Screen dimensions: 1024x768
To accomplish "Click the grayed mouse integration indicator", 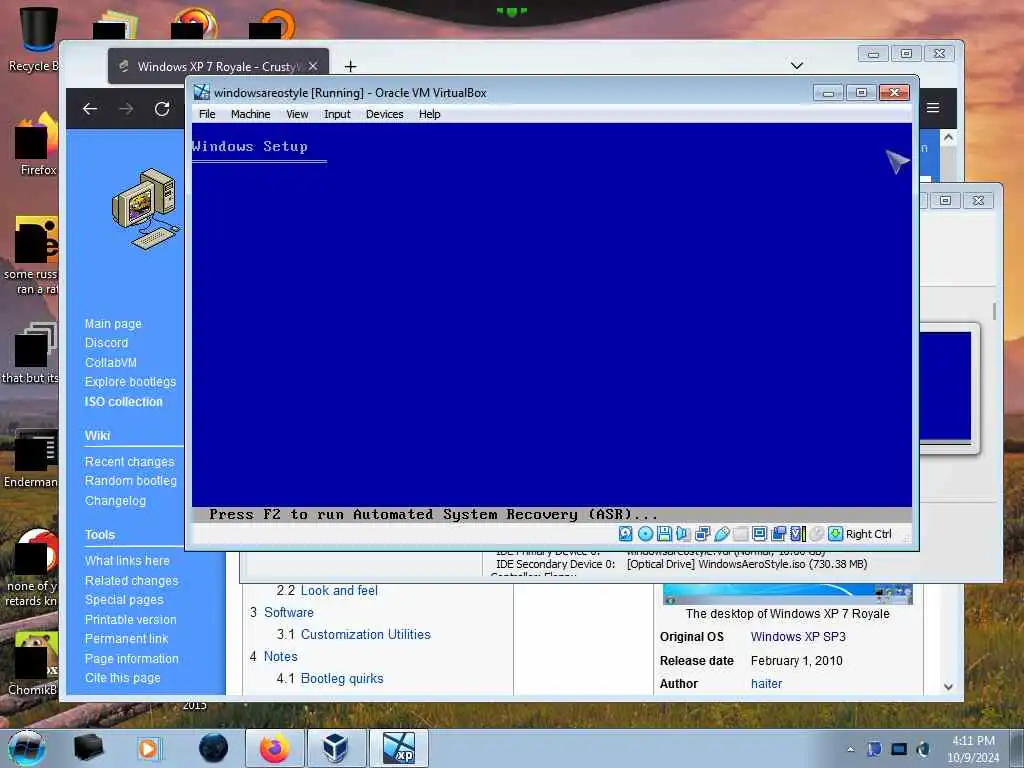I will click(x=816, y=534).
